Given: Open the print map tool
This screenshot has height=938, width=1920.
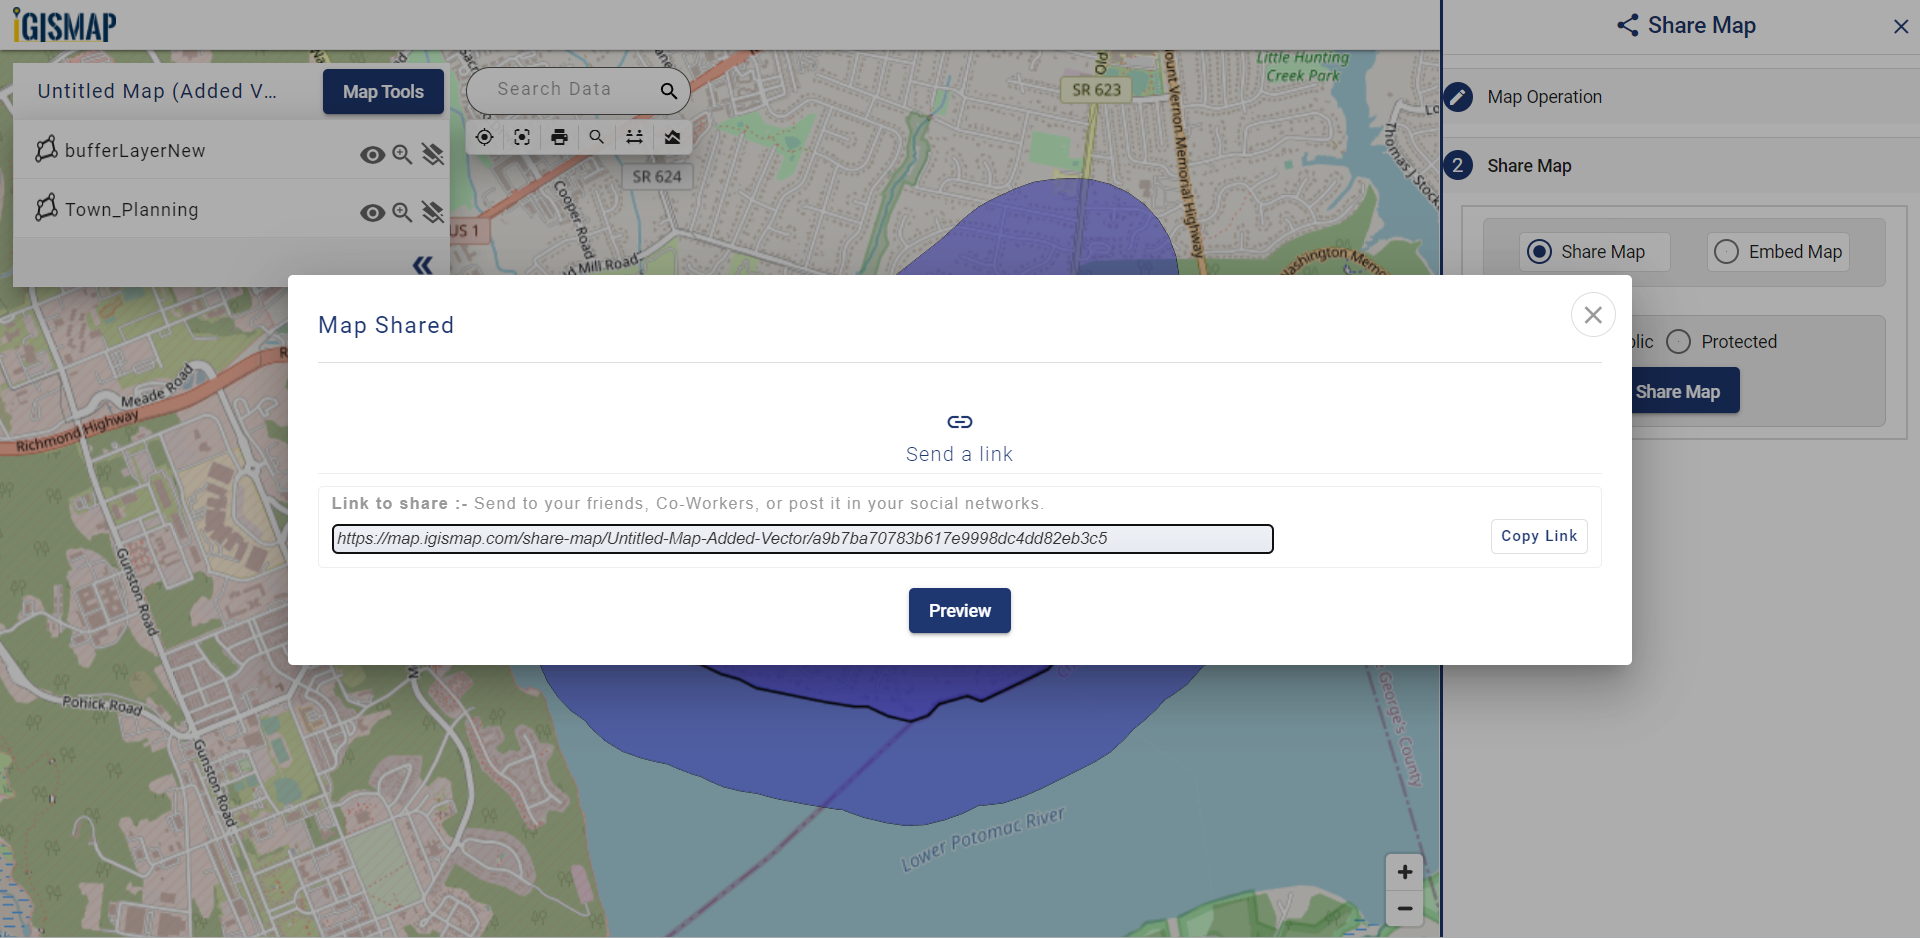Looking at the screenshot, I should 559,137.
